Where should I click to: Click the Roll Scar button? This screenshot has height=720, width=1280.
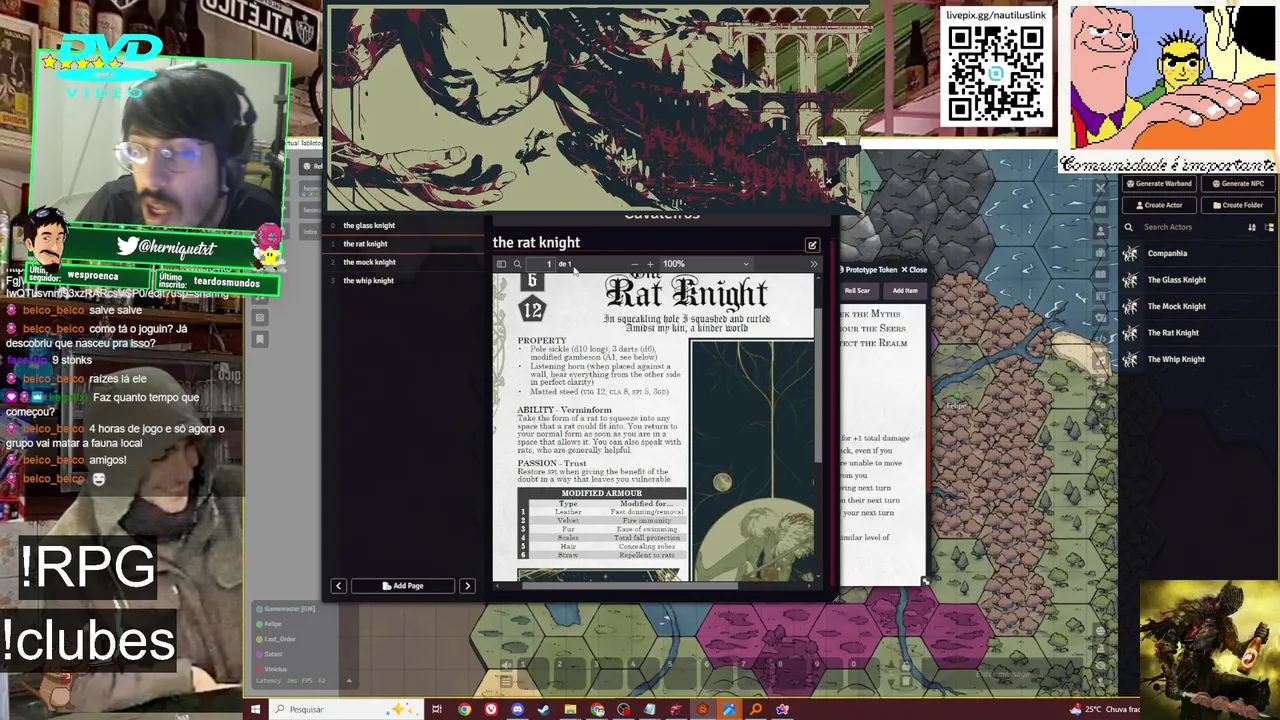point(857,291)
